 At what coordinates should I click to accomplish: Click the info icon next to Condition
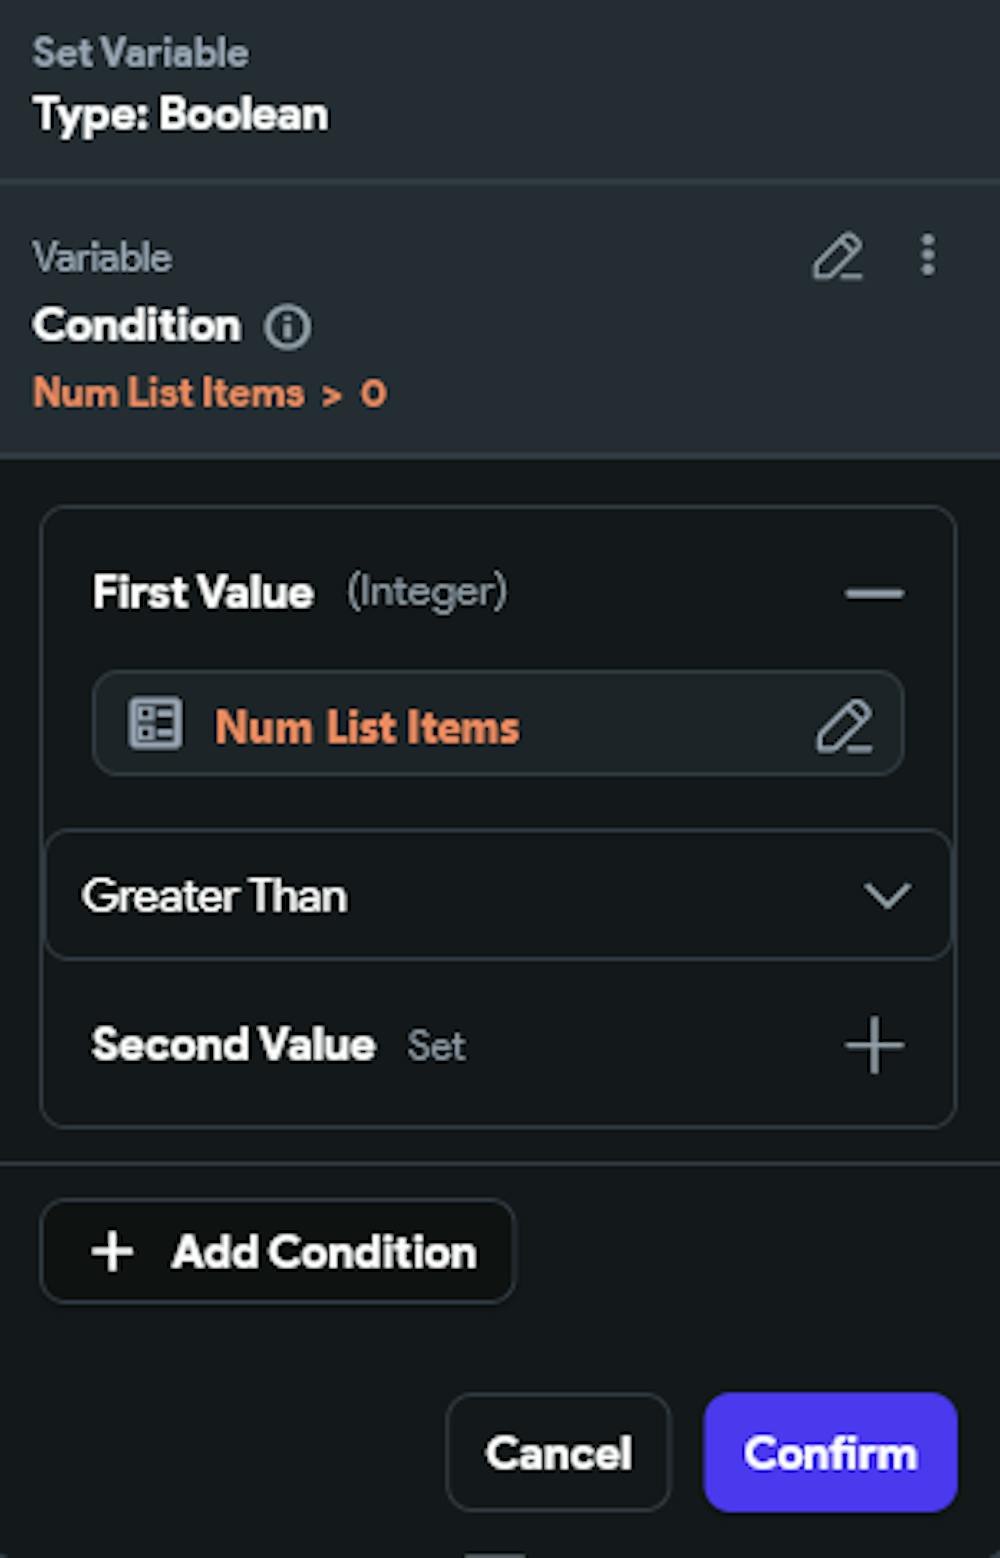pyautogui.click(x=288, y=327)
